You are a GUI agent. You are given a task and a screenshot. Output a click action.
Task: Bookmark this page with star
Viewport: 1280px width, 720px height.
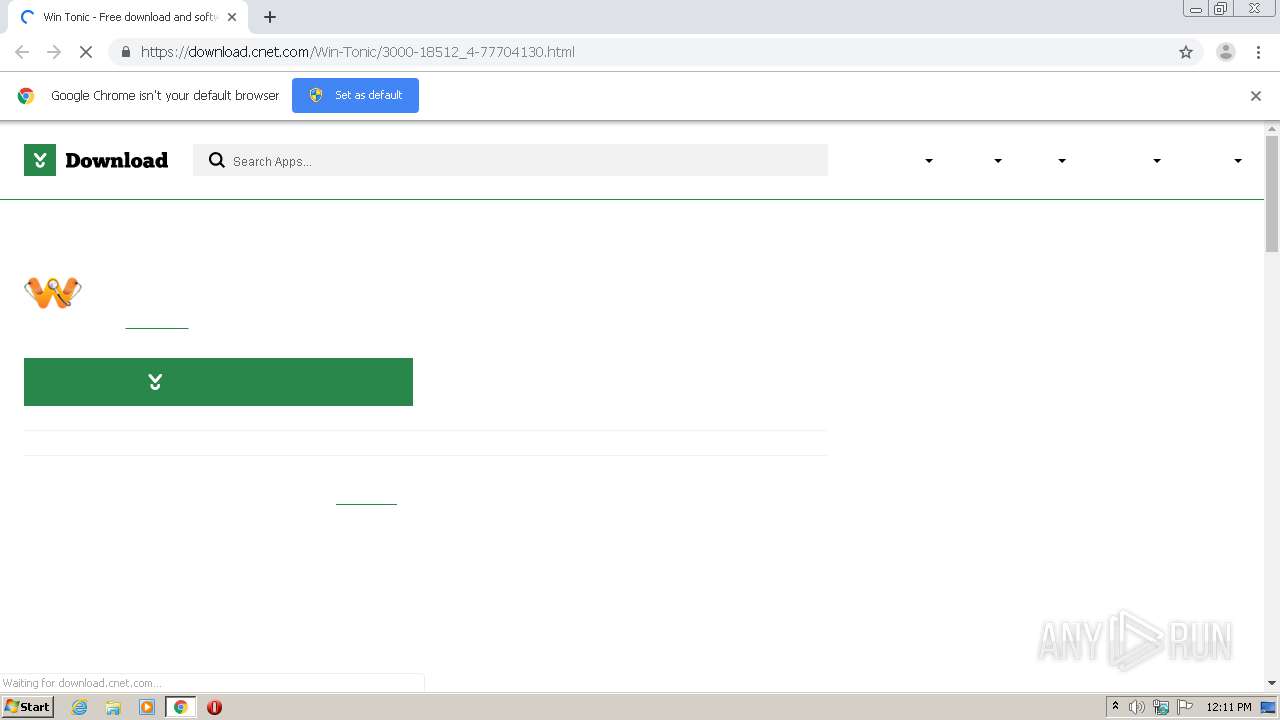click(x=1186, y=52)
